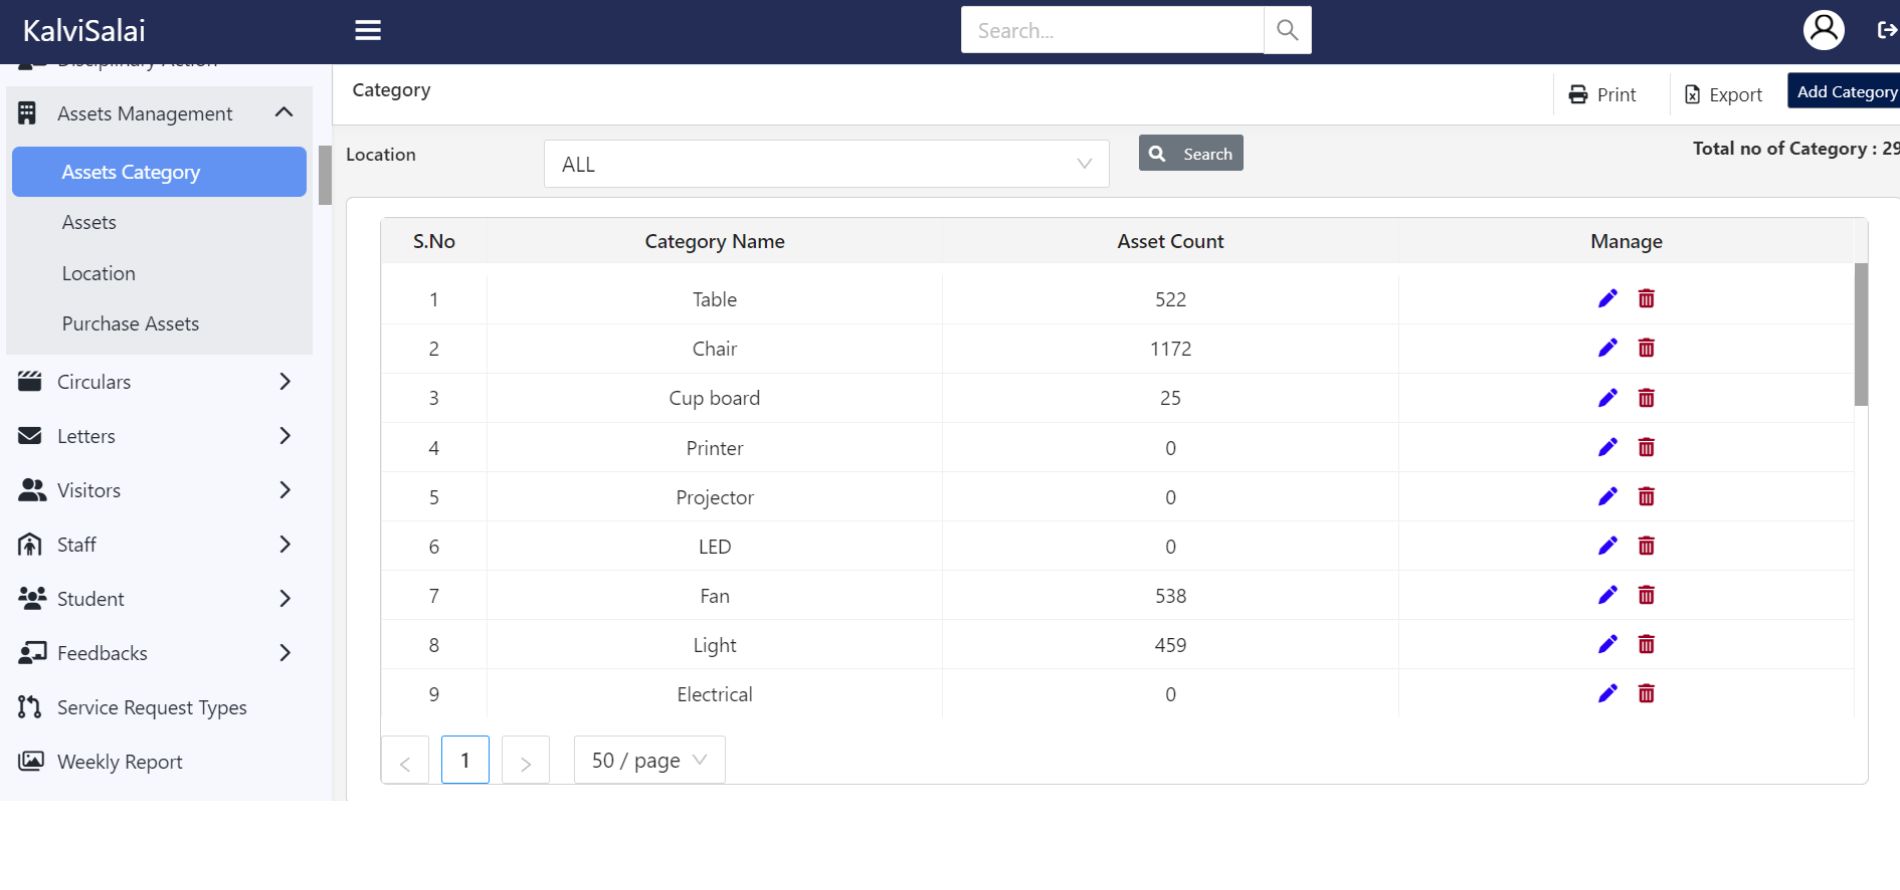Viewport: 1900px width, 890px height.
Task: Edit the Table category
Action: [x=1607, y=298]
